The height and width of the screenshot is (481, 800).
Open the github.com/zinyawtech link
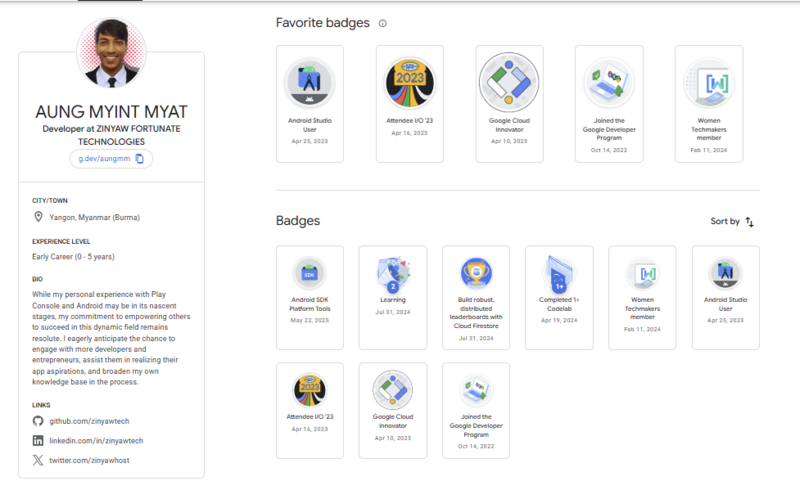(89, 421)
